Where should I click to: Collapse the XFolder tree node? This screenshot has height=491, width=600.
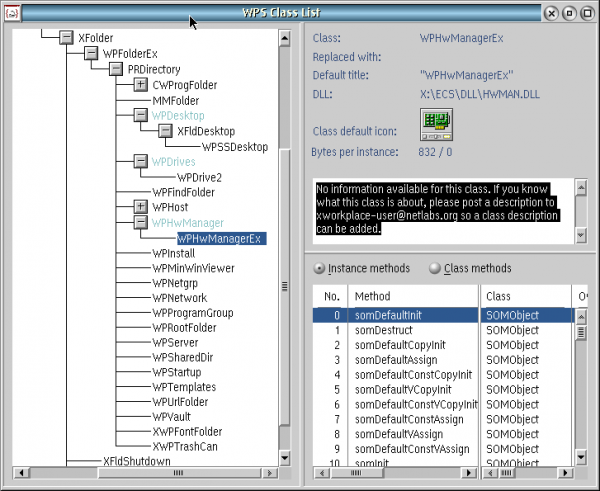(66, 37)
